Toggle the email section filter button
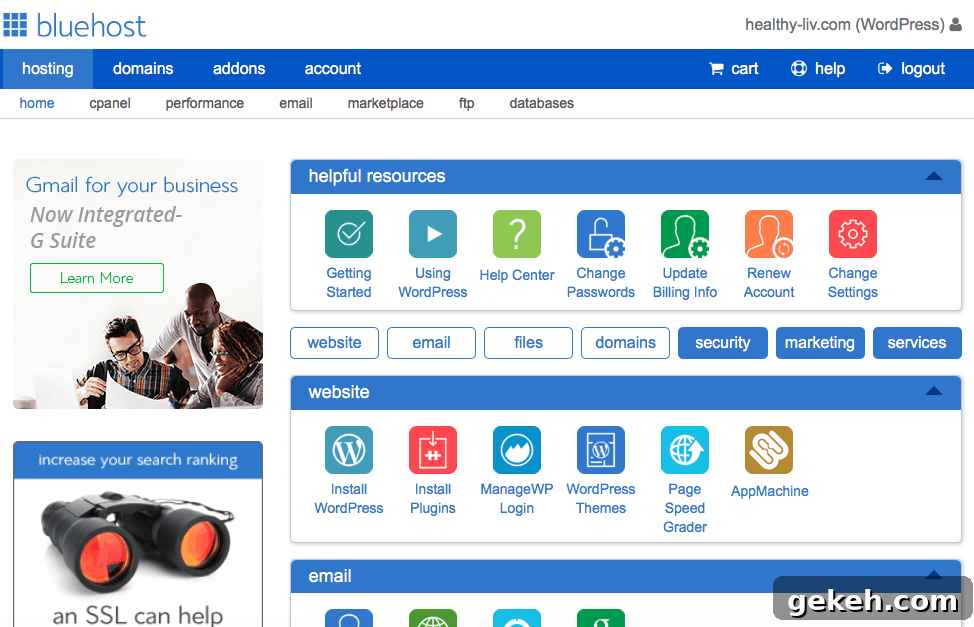This screenshot has width=974, height=627. point(431,343)
